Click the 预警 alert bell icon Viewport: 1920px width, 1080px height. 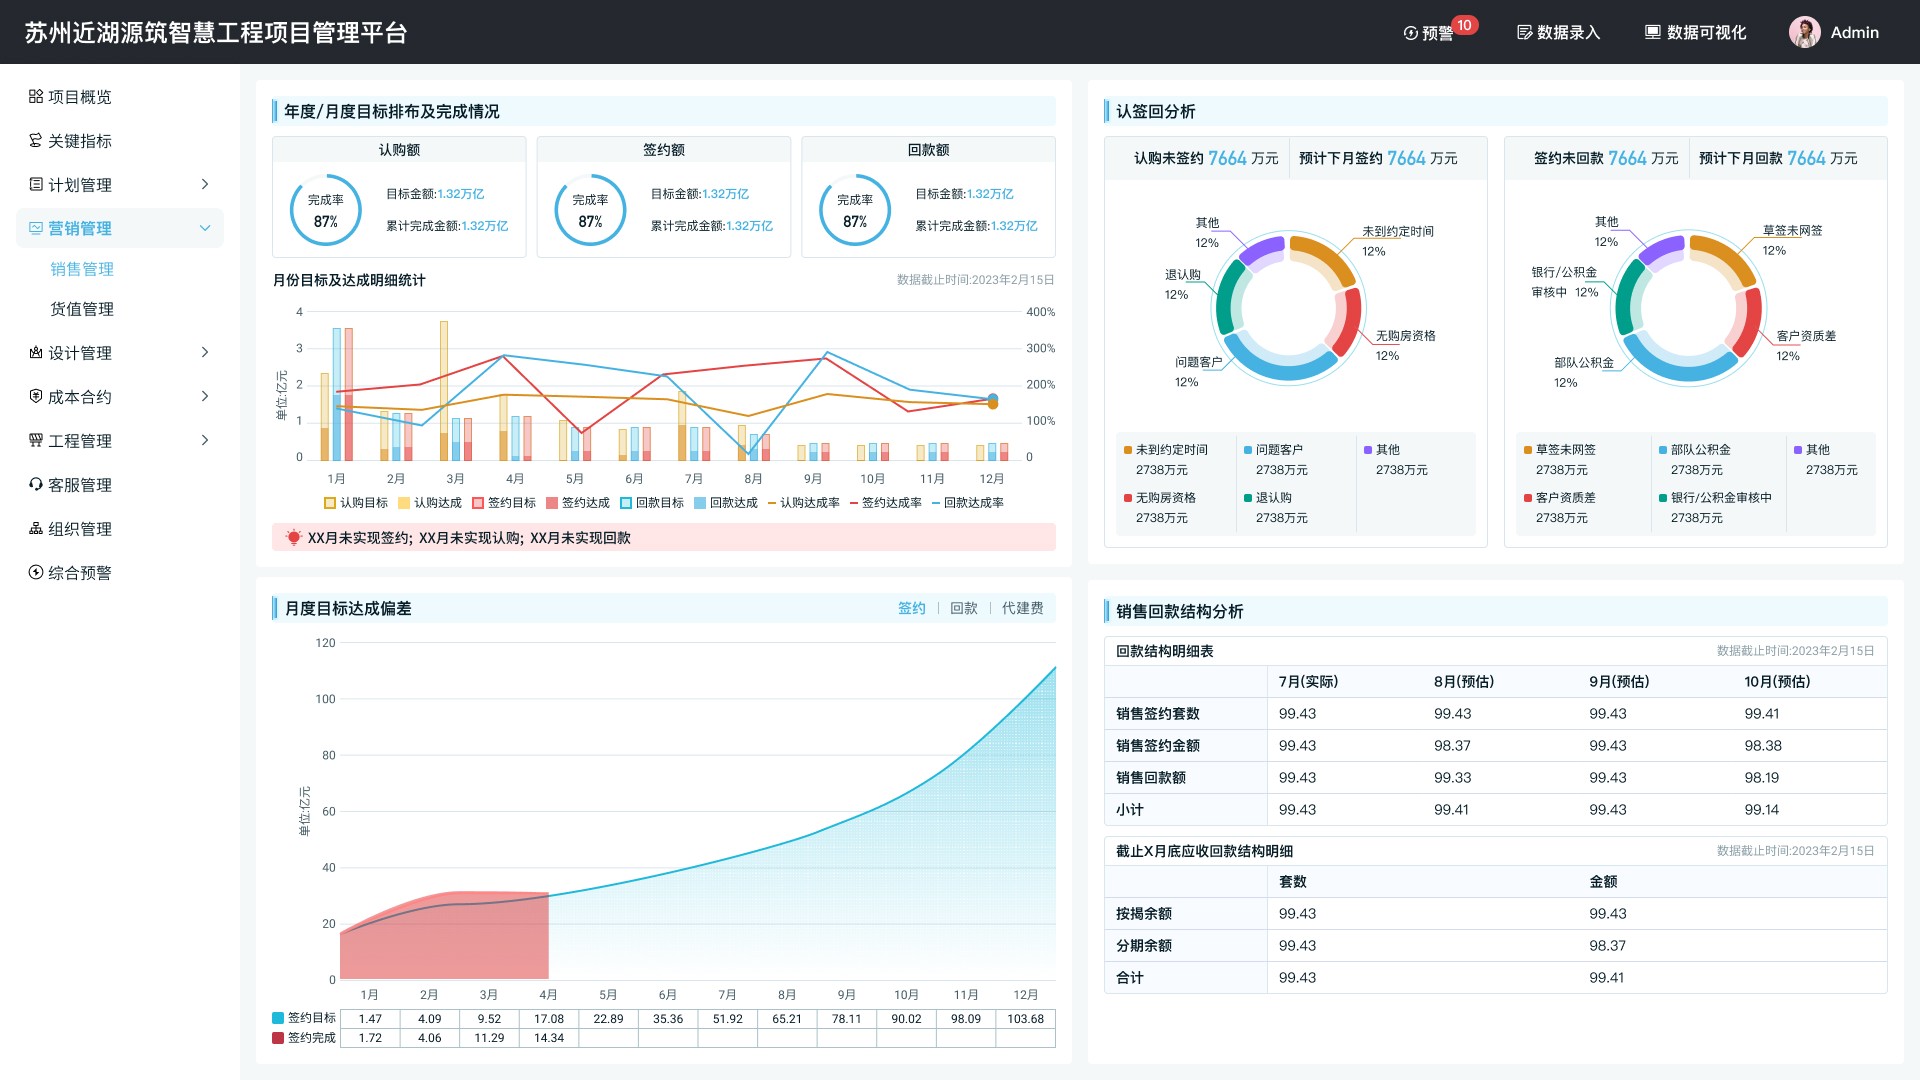click(1410, 33)
